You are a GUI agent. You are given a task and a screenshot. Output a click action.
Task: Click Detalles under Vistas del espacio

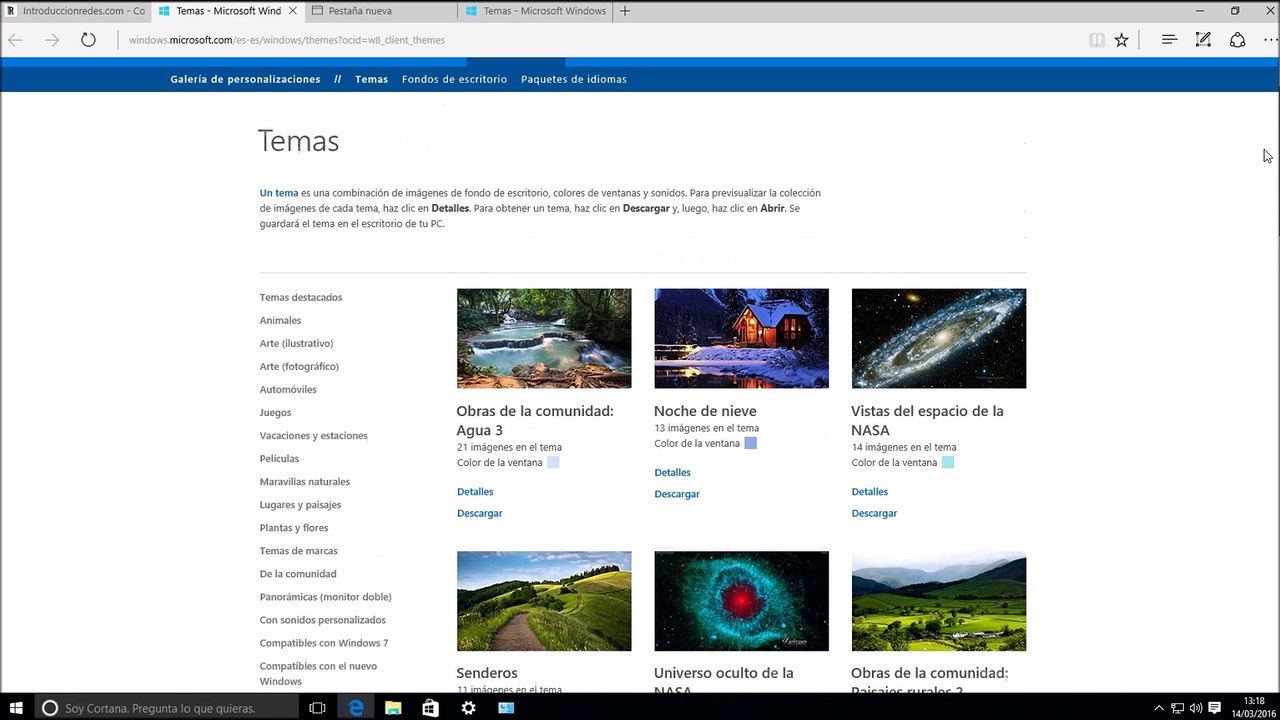pos(870,491)
